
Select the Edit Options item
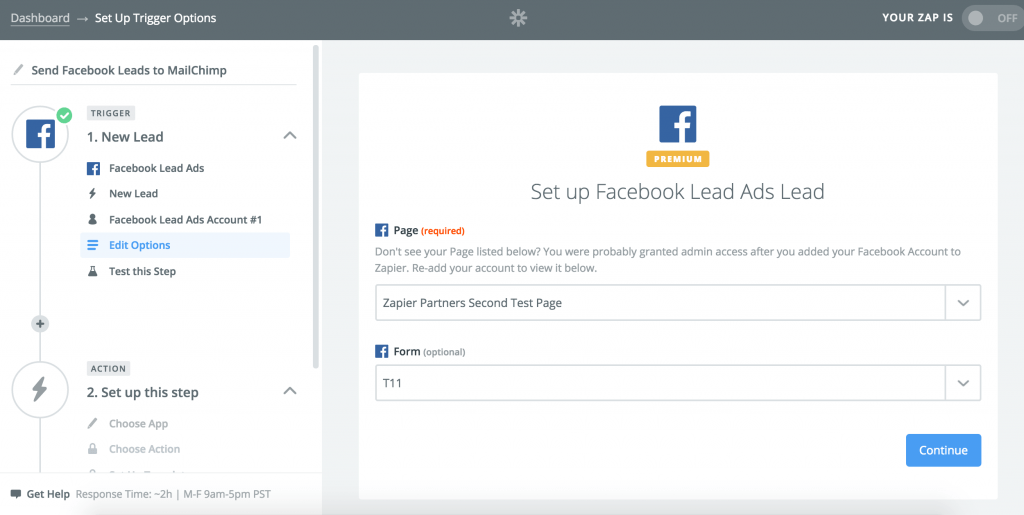[x=185, y=245]
